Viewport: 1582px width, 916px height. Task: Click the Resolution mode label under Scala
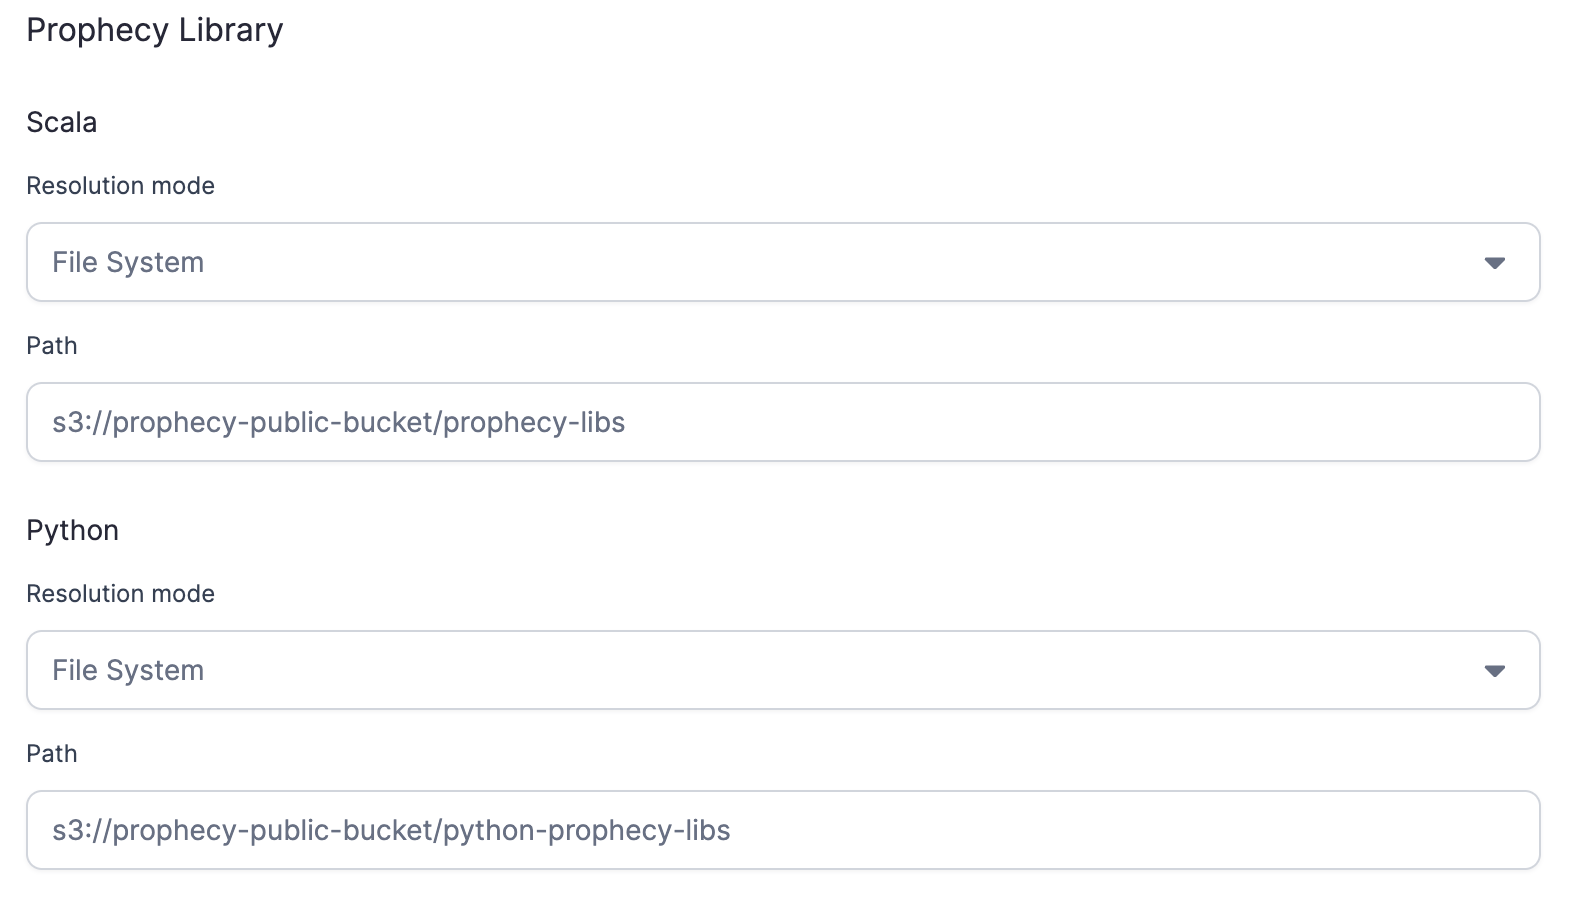pos(120,185)
